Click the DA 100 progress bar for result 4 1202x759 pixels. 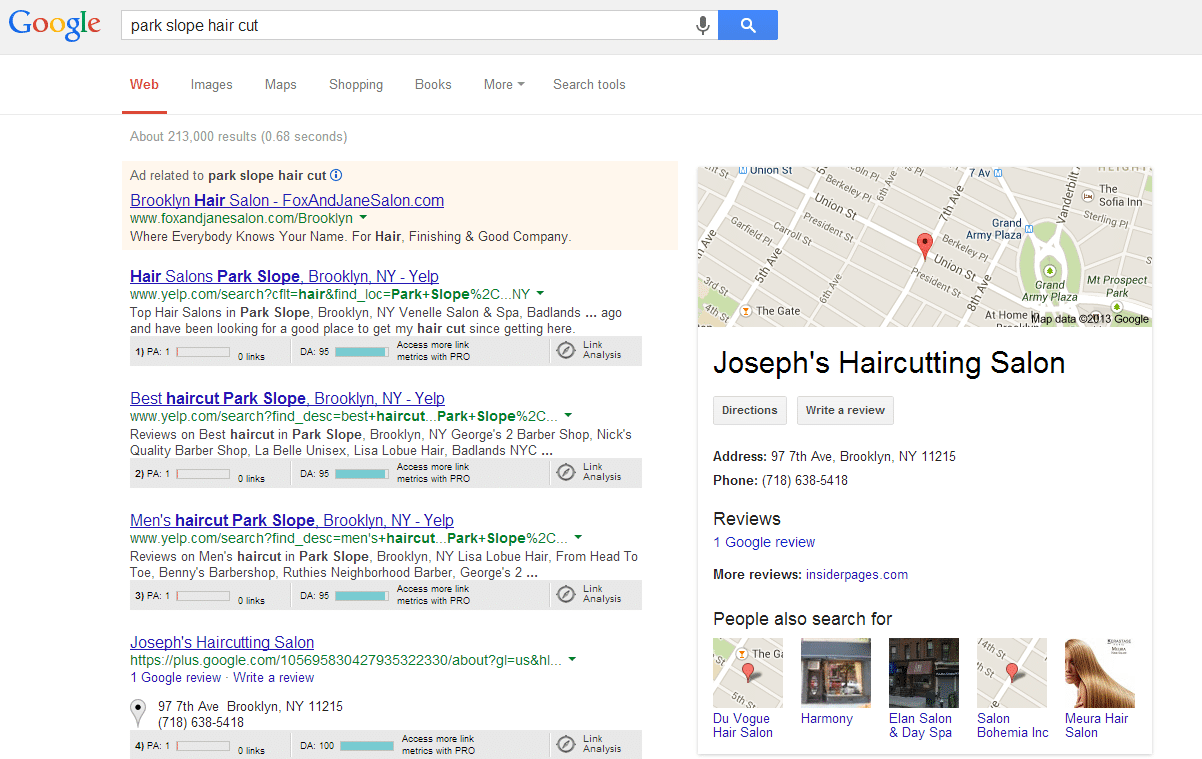[367, 746]
